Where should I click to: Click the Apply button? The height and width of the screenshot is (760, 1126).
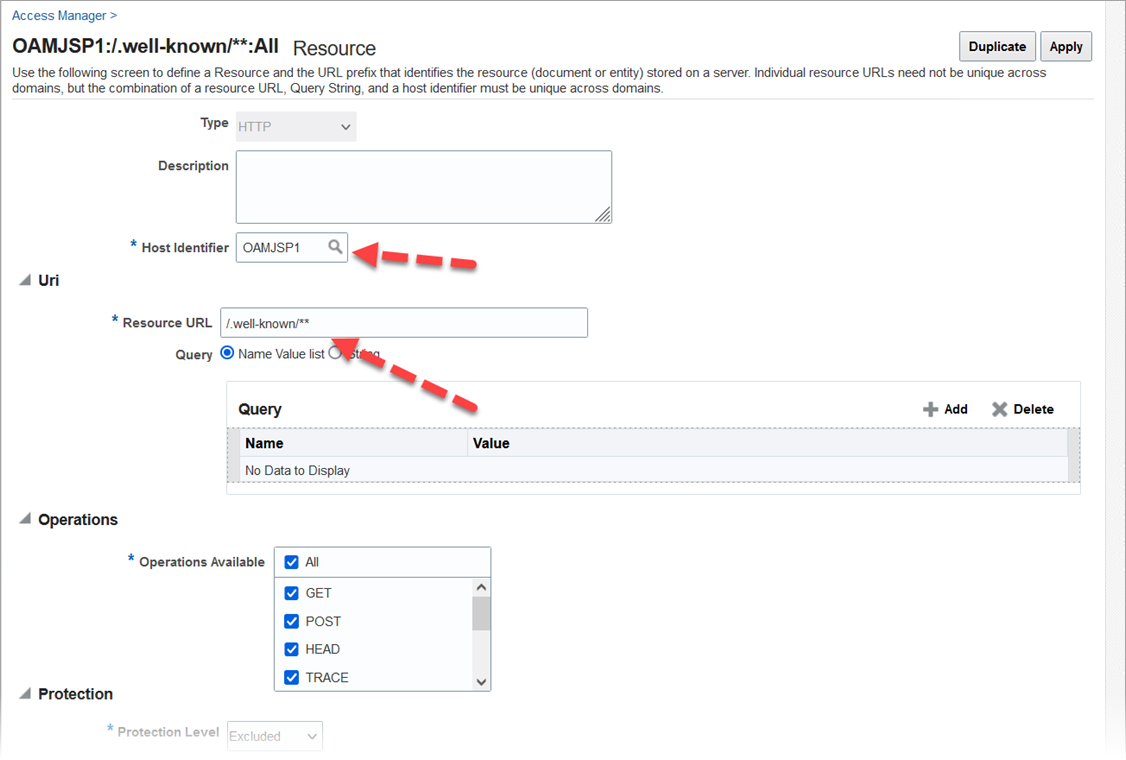(1065, 47)
